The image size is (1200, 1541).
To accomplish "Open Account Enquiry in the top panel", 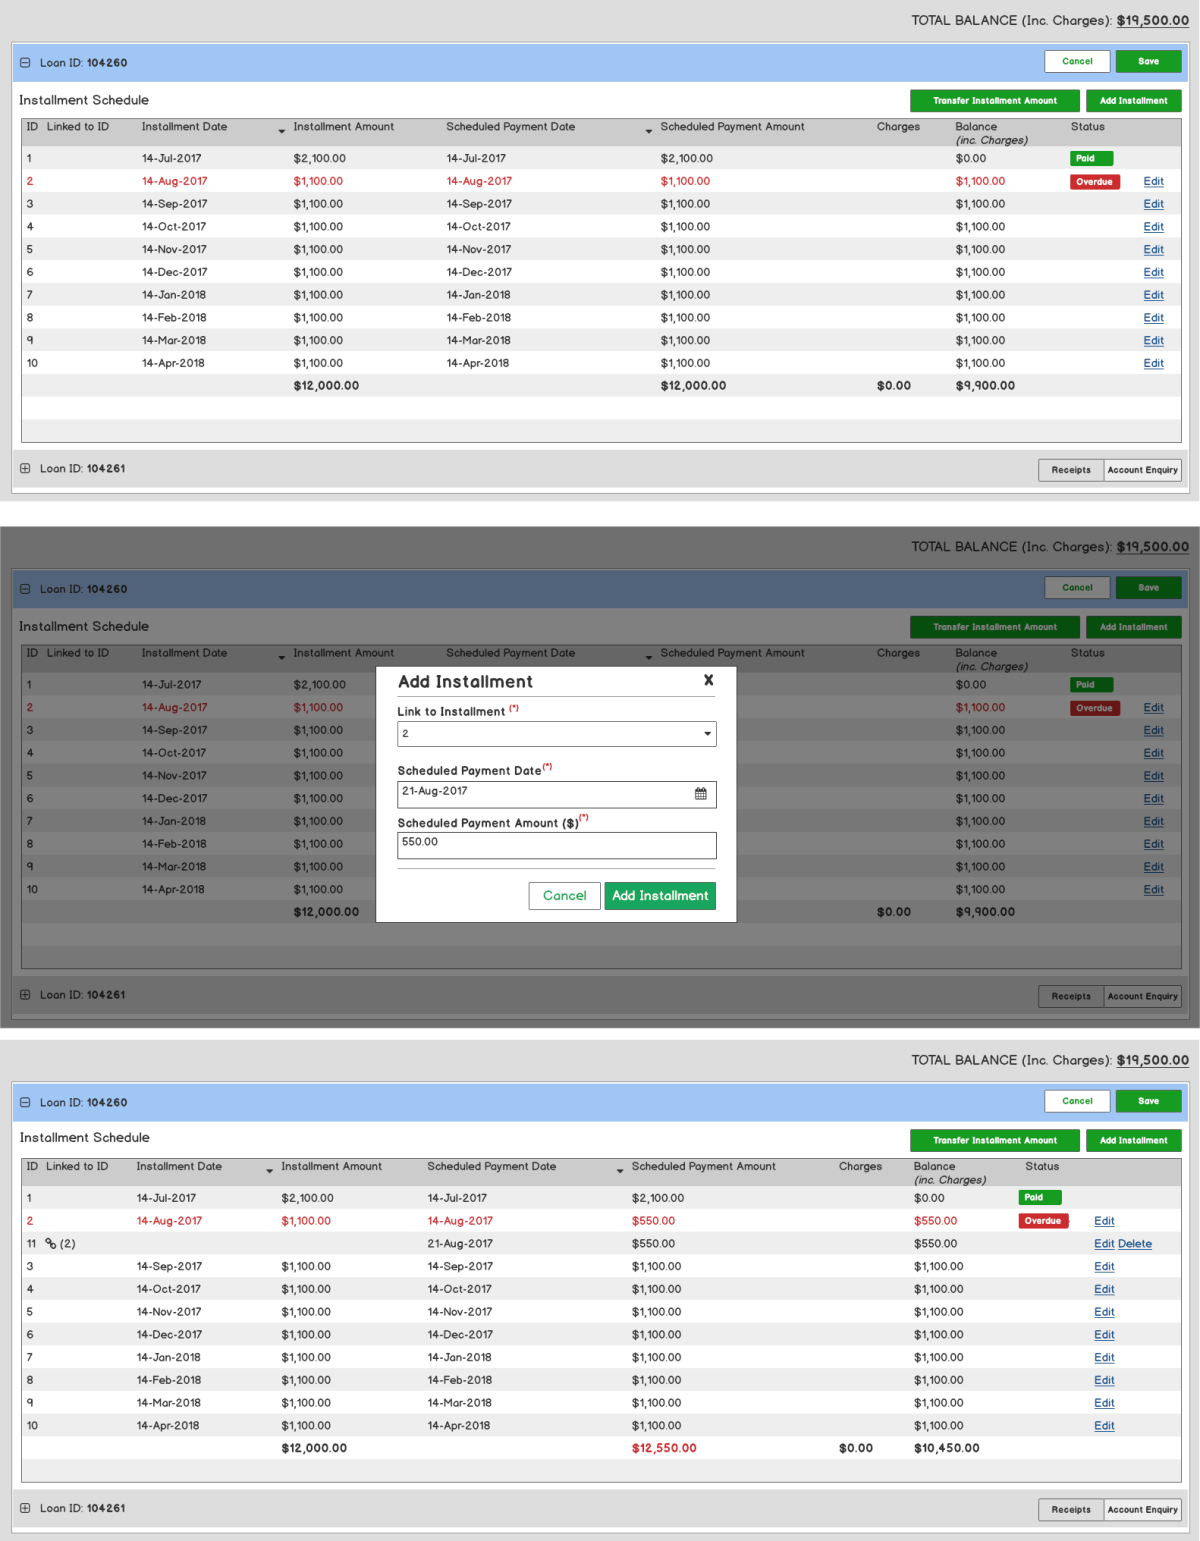I will (x=1143, y=470).
